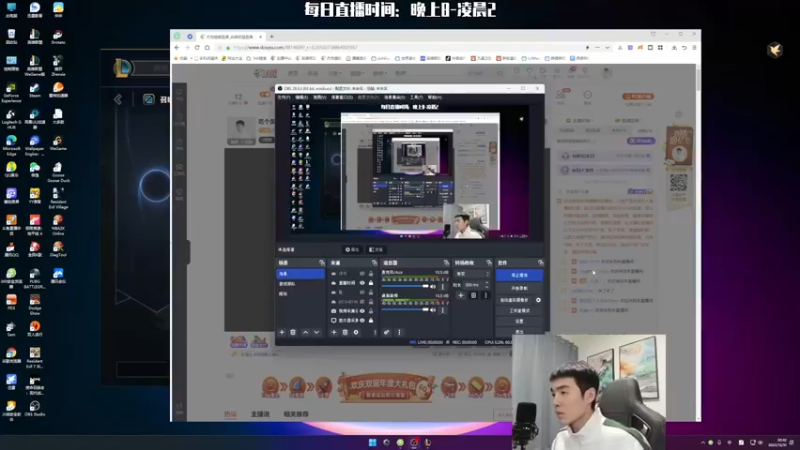Open Wallpaper Engine desktop shortcut
The width and height of the screenshot is (800, 450).
35,145
